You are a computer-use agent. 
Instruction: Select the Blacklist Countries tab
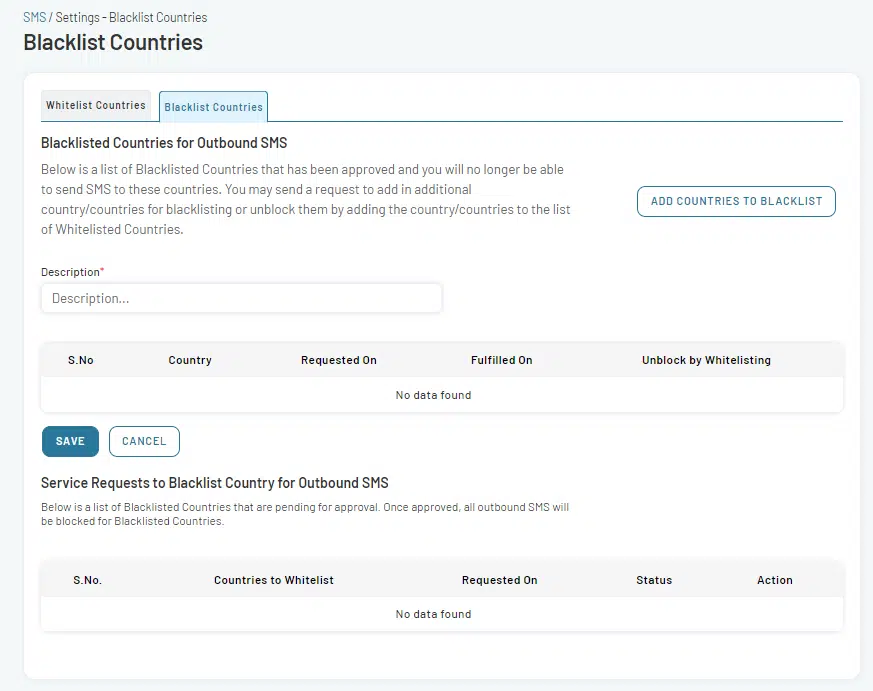pos(213,106)
